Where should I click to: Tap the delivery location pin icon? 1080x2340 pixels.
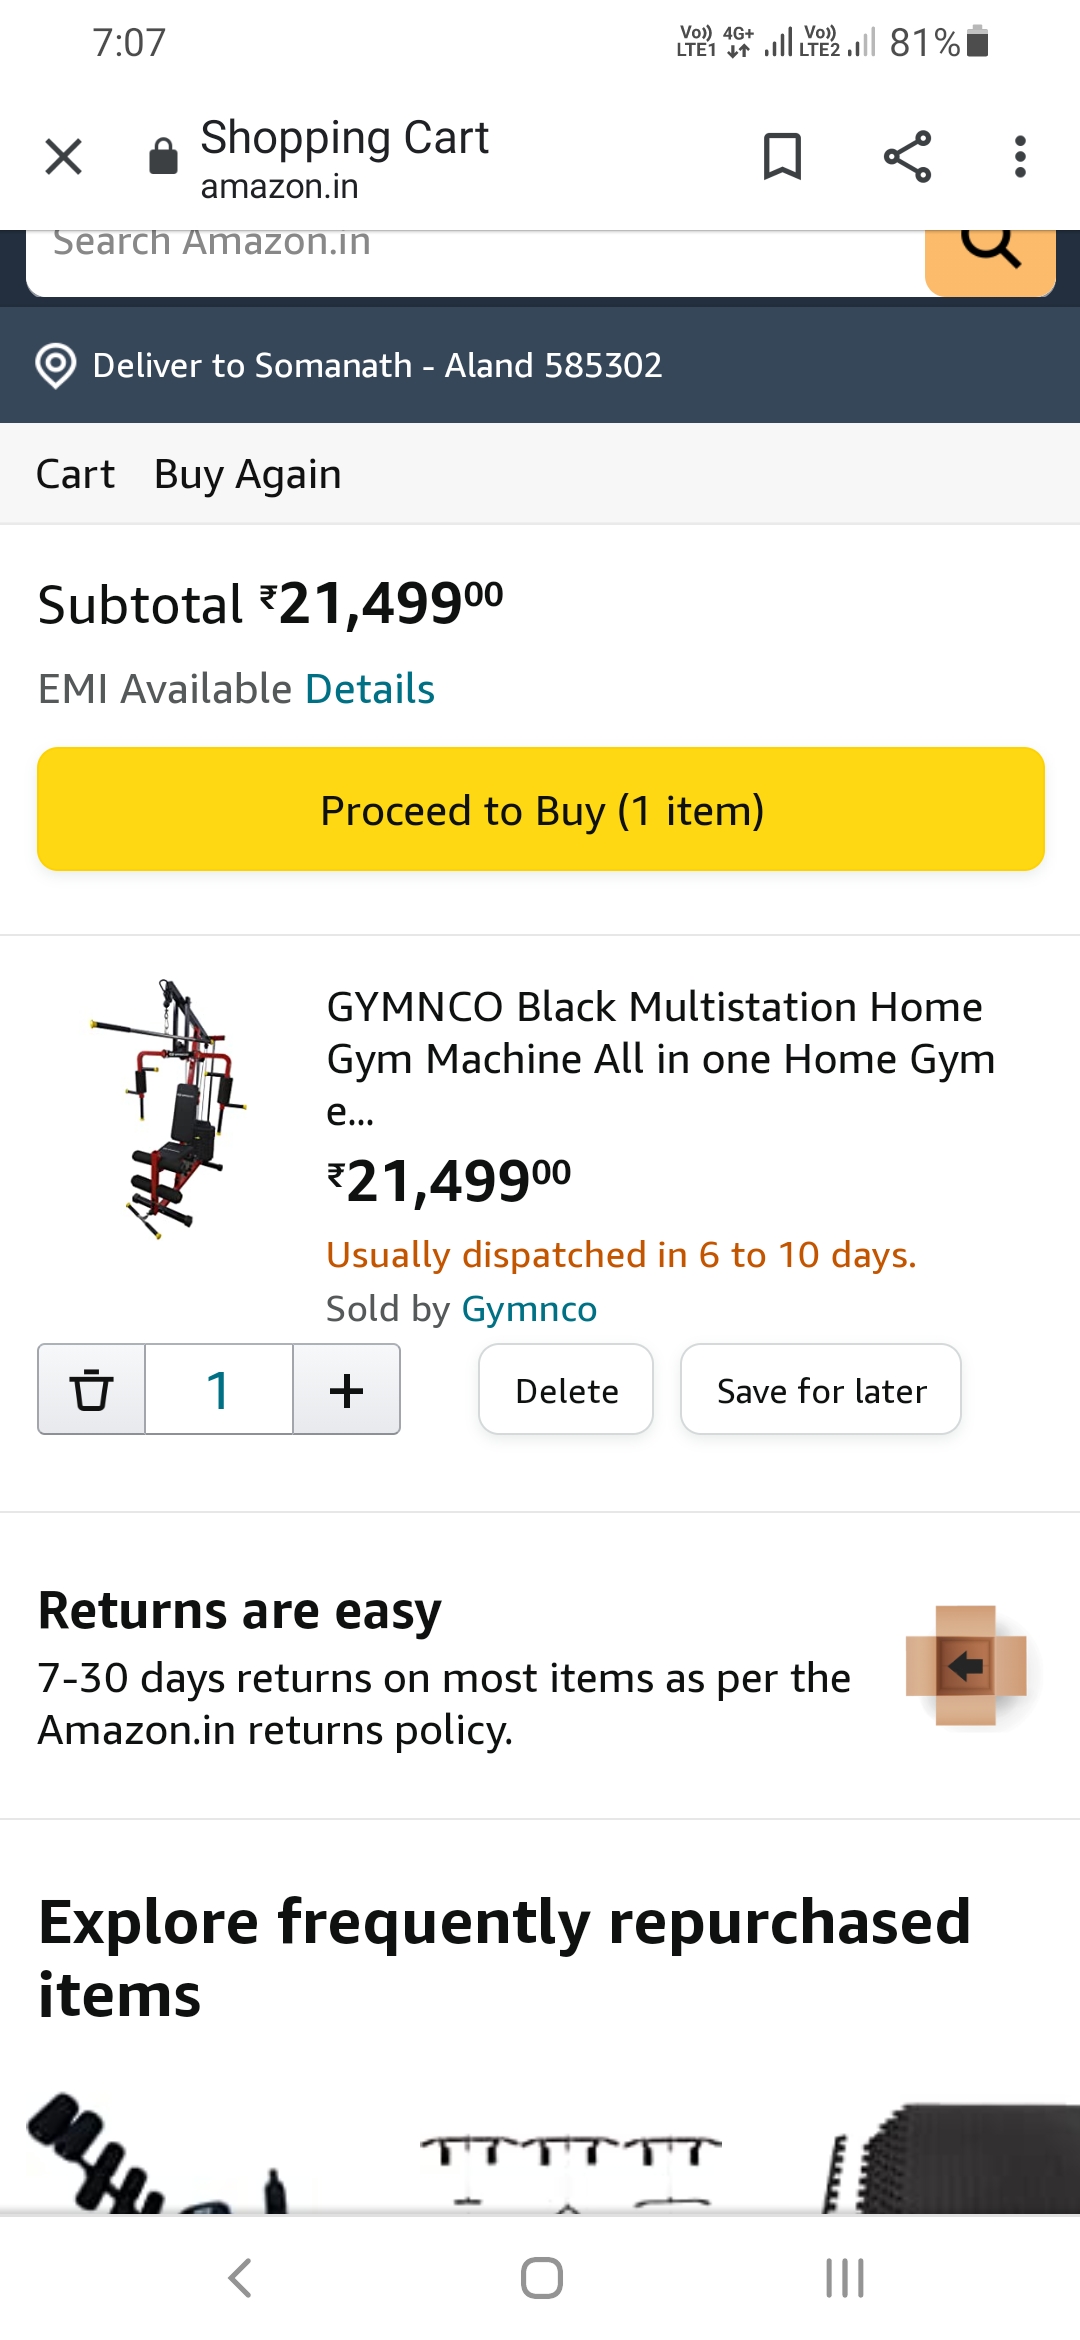pyautogui.click(x=56, y=366)
